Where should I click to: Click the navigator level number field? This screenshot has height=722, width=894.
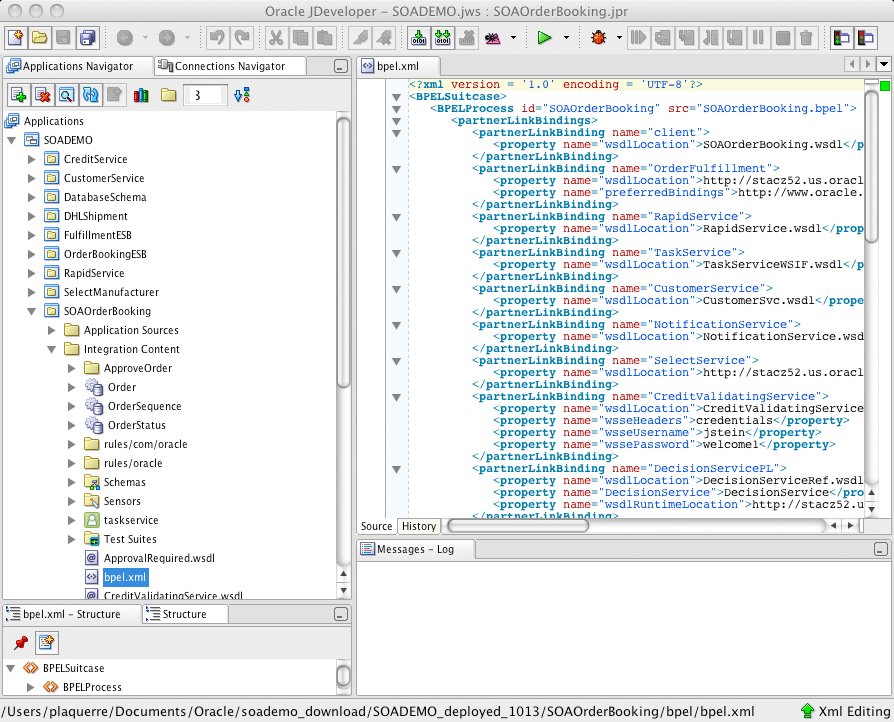tap(204, 95)
